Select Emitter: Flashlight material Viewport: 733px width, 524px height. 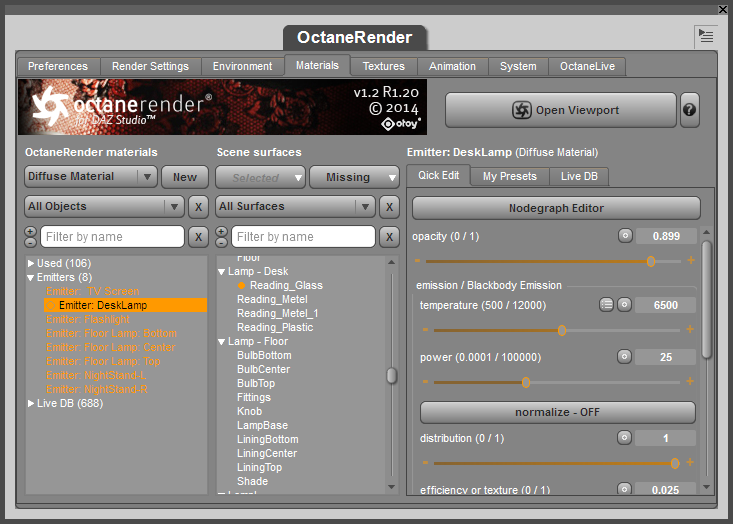click(87, 319)
